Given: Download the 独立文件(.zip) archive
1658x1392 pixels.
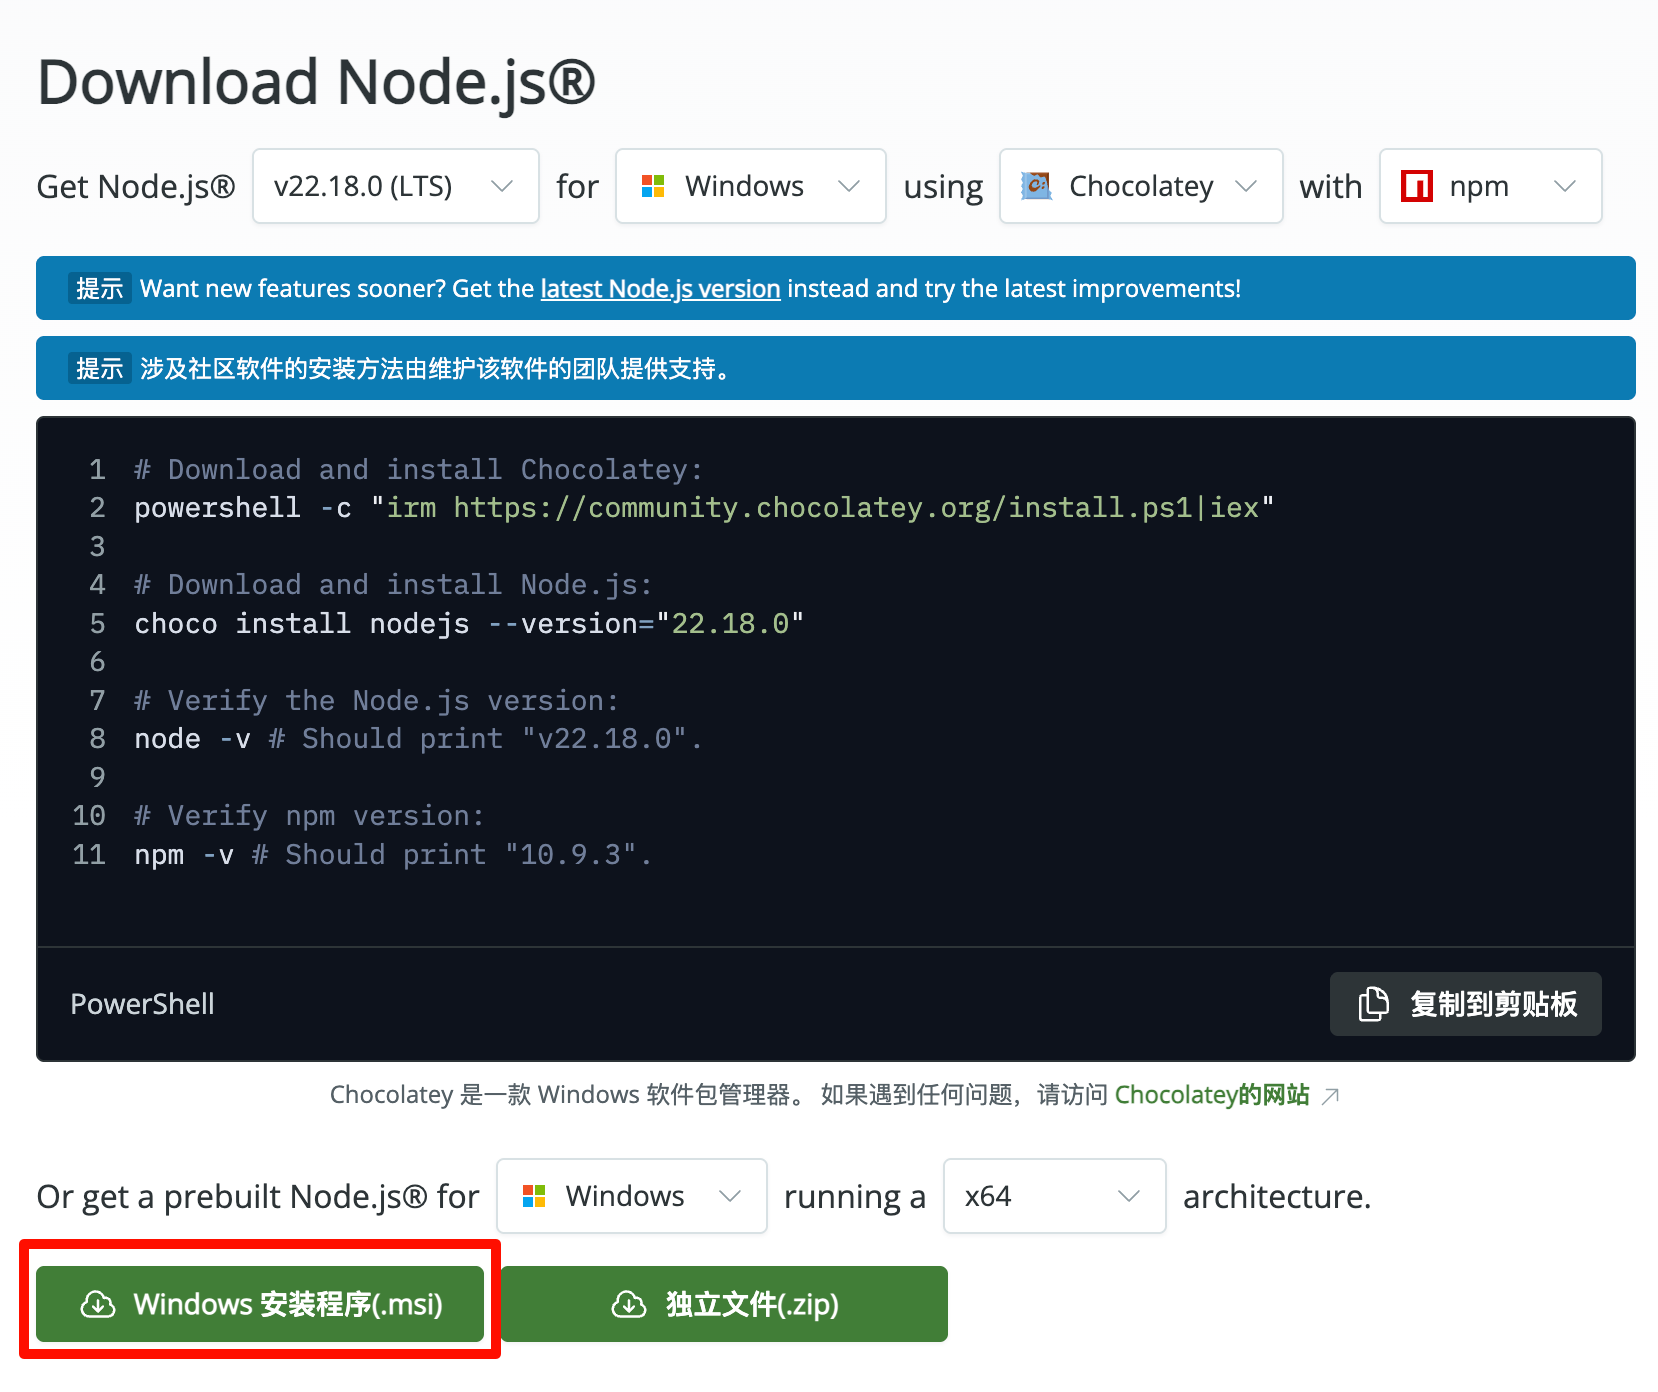Looking at the screenshot, I should pyautogui.click(x=724, y=1304).
